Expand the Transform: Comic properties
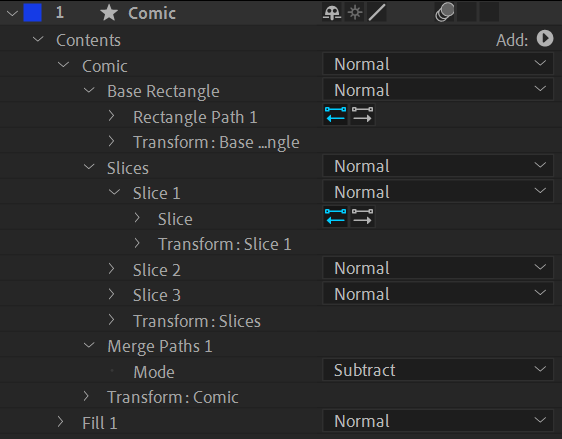 tap(86, 396)
